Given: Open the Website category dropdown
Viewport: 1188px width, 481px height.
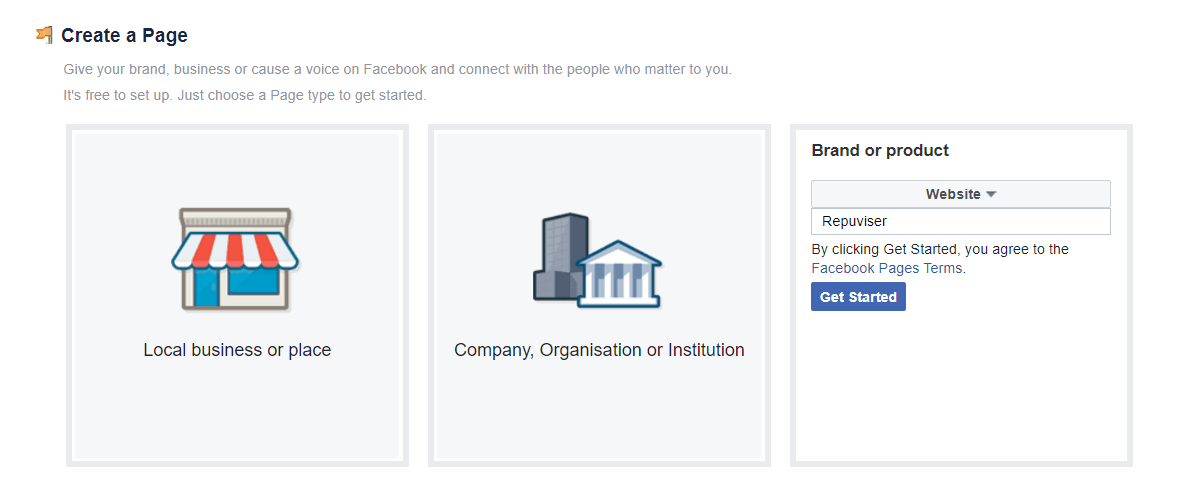Looking at the screenshot, I should [961, 194].
